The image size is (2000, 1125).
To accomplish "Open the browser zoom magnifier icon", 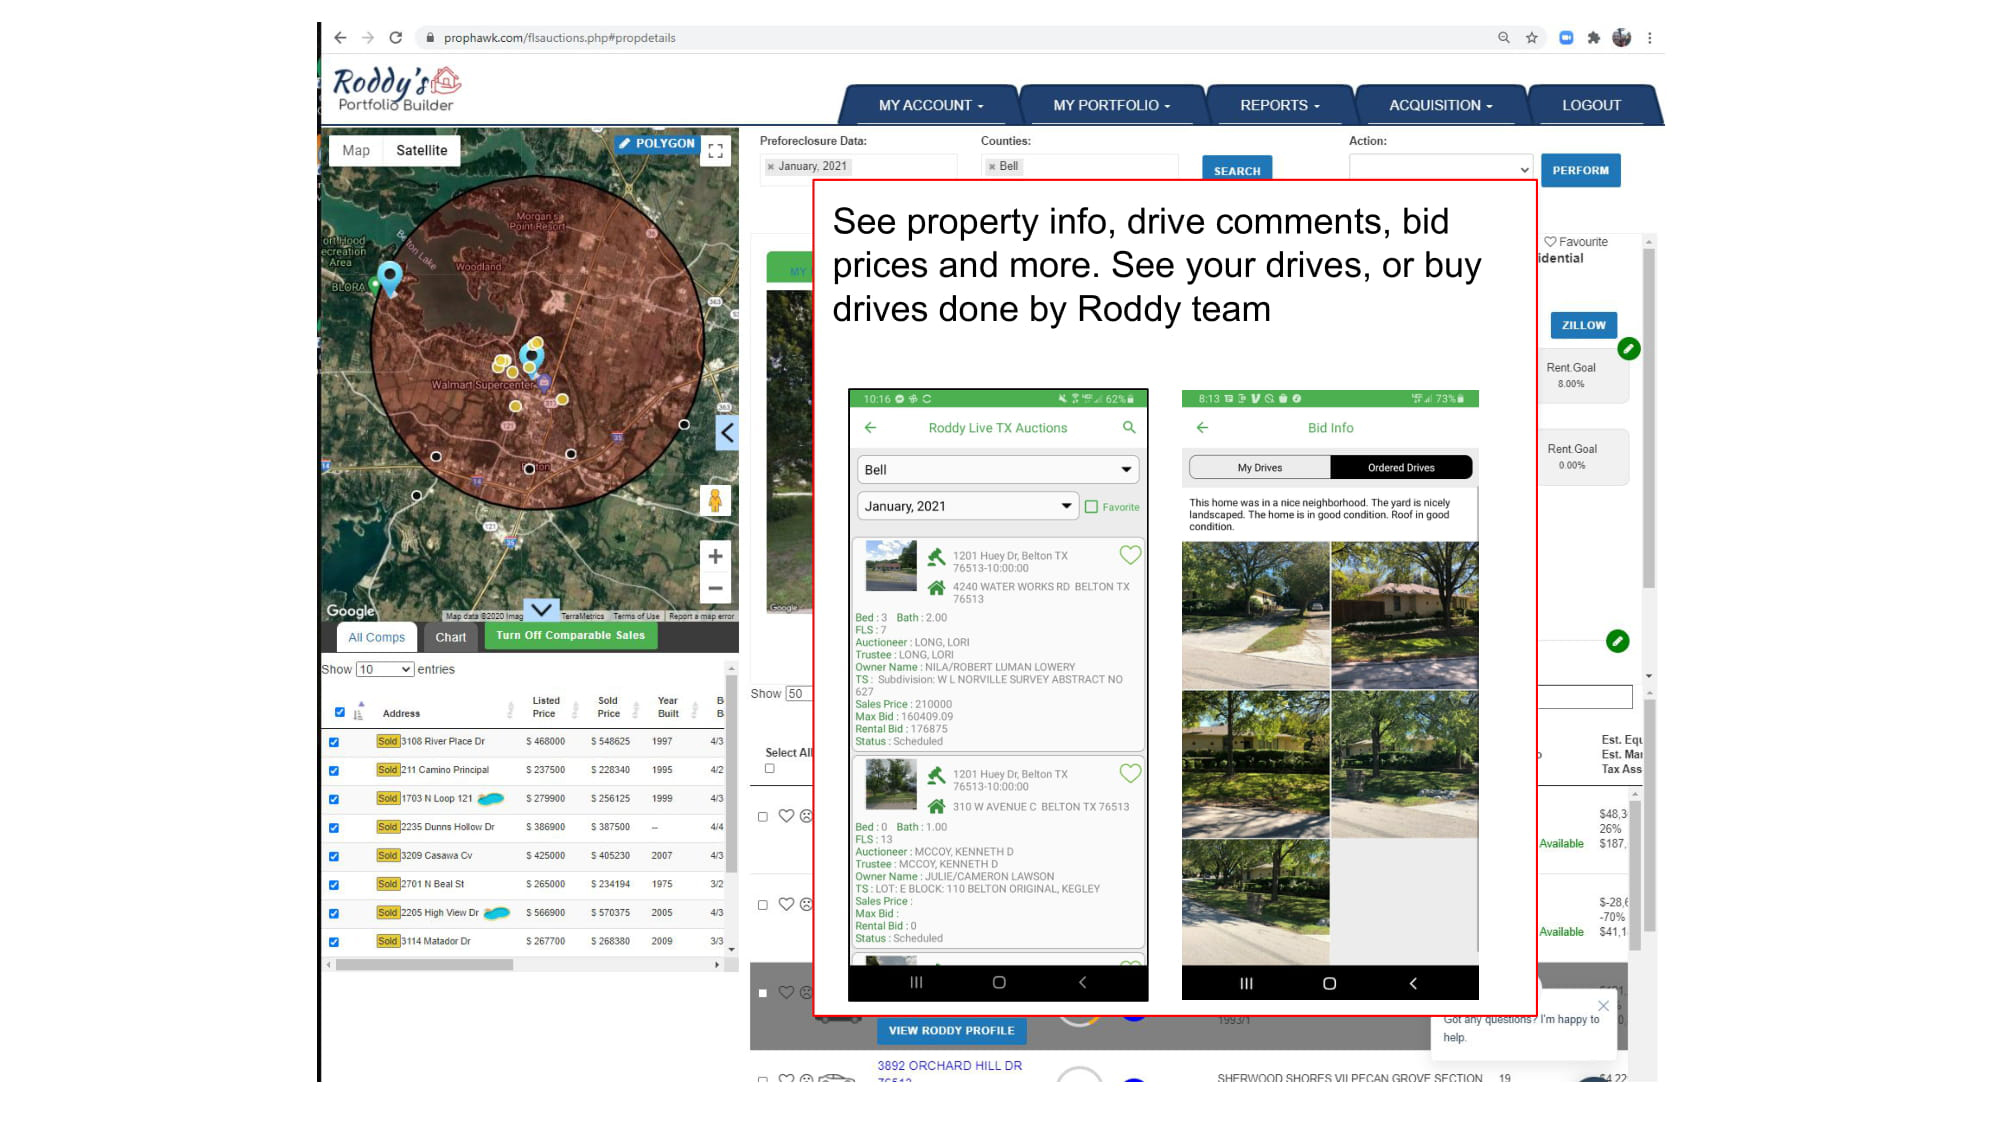I will click(x=1503, y=38).
